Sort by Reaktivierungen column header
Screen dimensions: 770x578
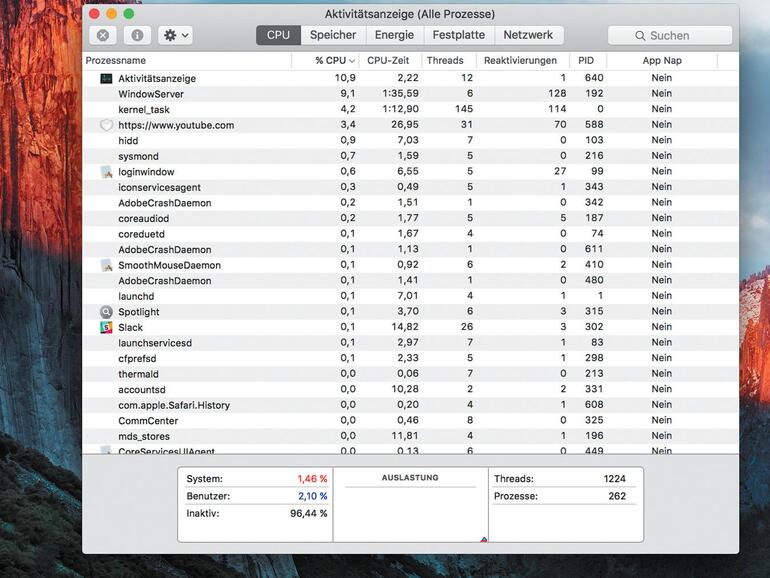click(x=522, y=61)
